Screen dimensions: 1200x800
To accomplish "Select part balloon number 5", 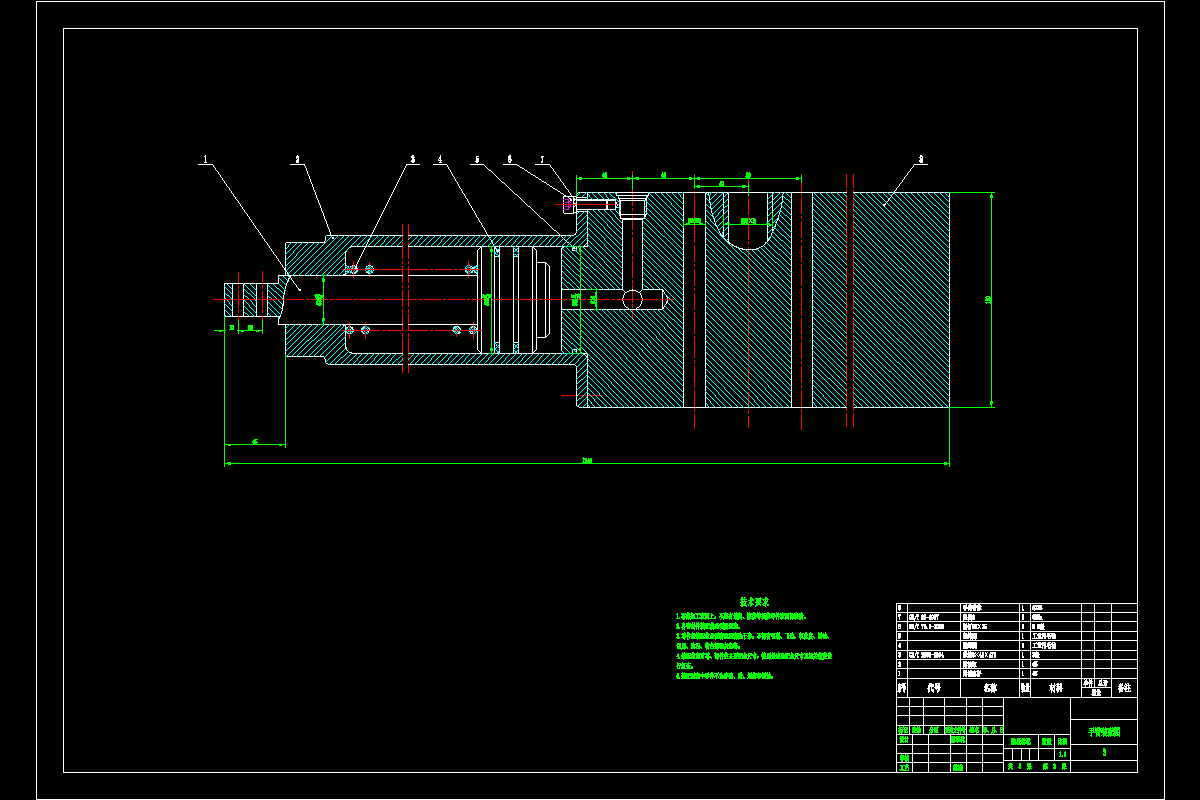I will click(477, 159).
